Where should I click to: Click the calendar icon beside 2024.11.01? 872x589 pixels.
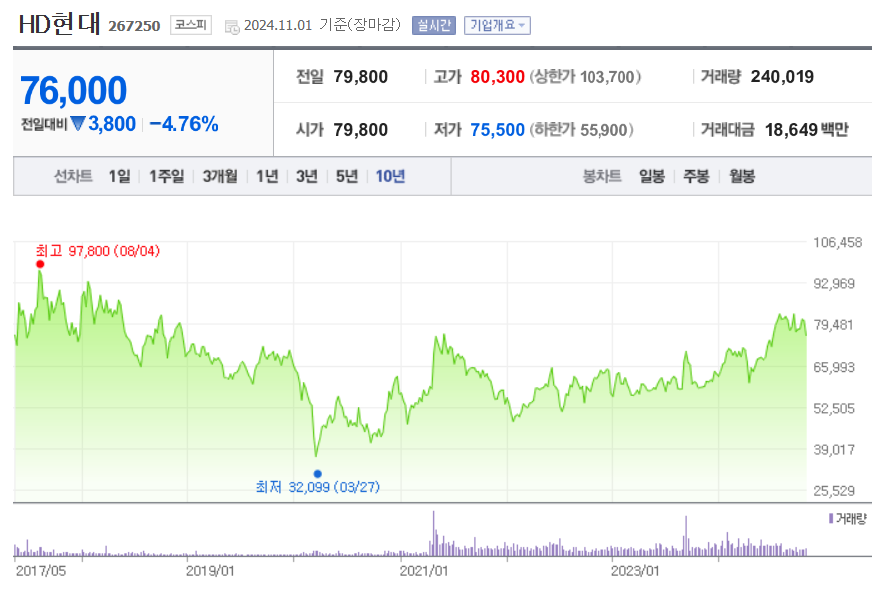(232, 27)
